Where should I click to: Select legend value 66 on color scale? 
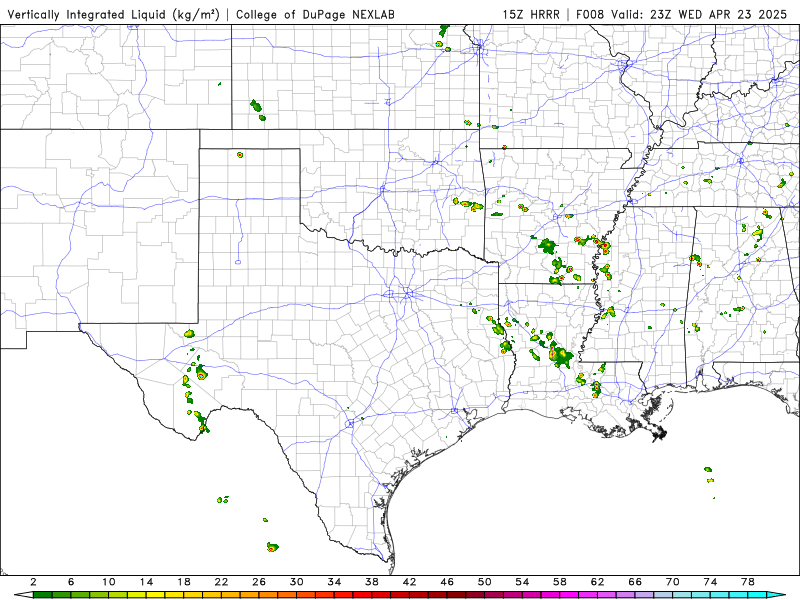[635, 582]
